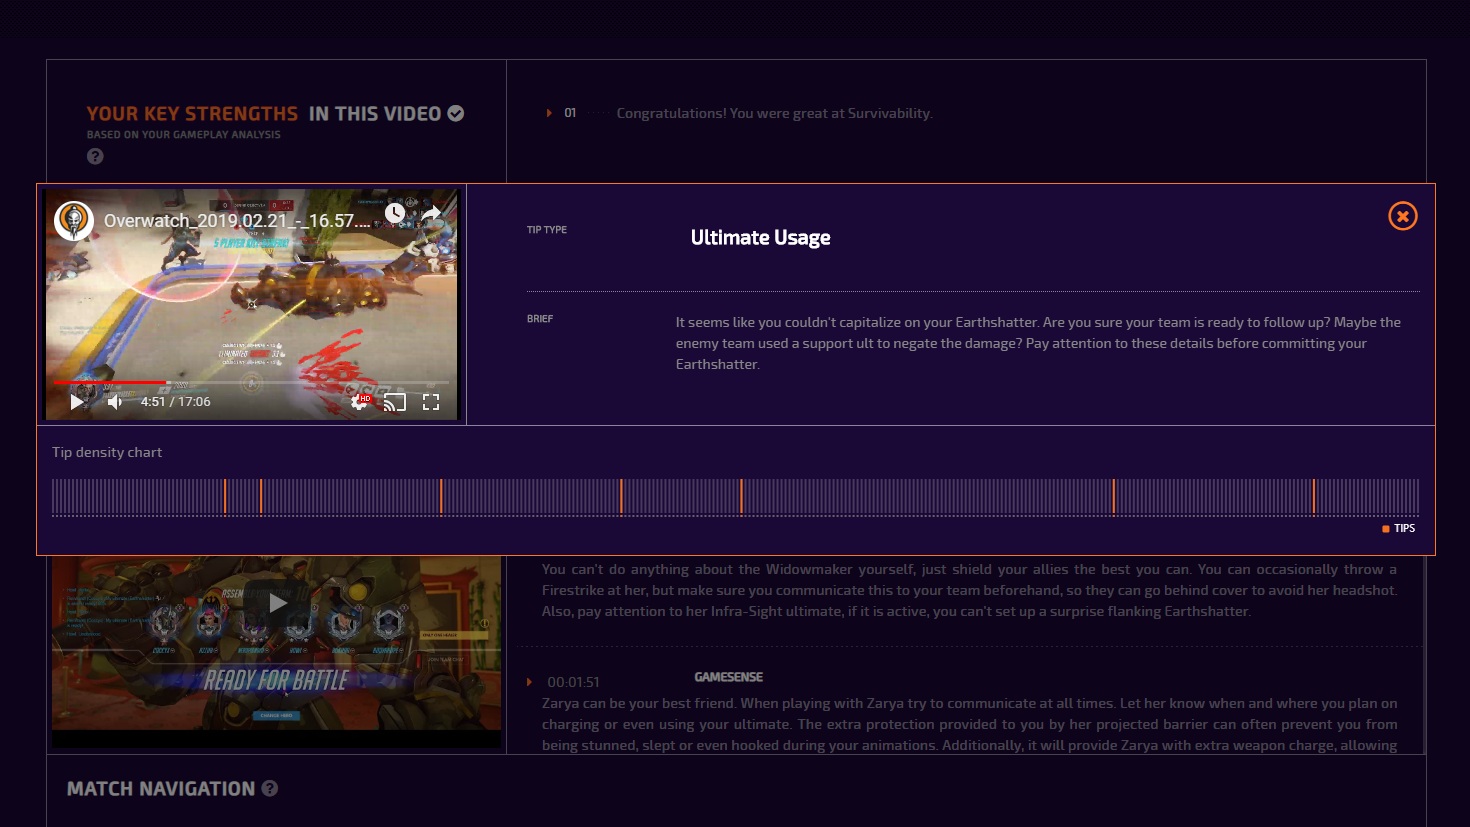This screenshot has width=1470, height=827.
Task: Mute the embedded video's volume
Action: click(x=115, y=402)
